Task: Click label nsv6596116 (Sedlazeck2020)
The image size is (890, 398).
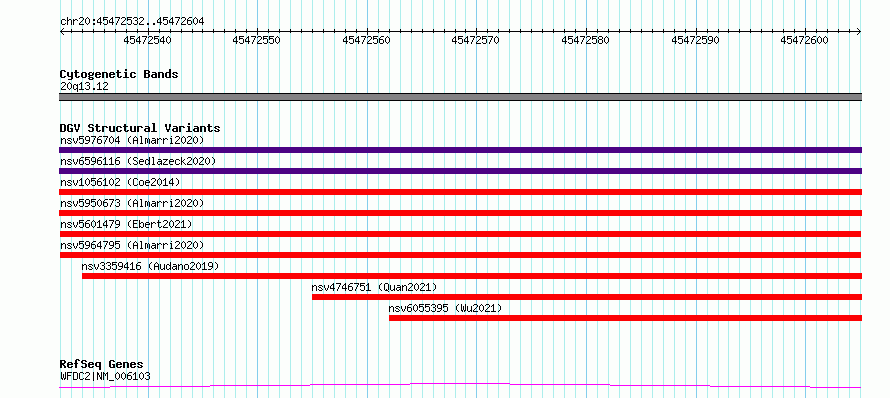Action: coord(138,161)
